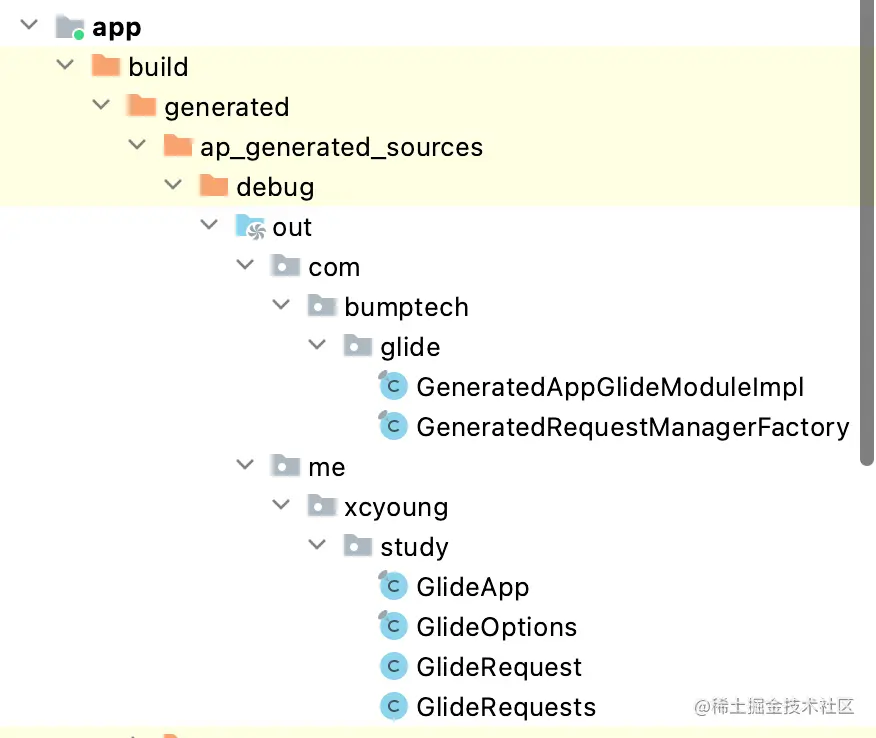
Task: Click the ap_generated_sources folder icon
Action: (x=178, y=145)
